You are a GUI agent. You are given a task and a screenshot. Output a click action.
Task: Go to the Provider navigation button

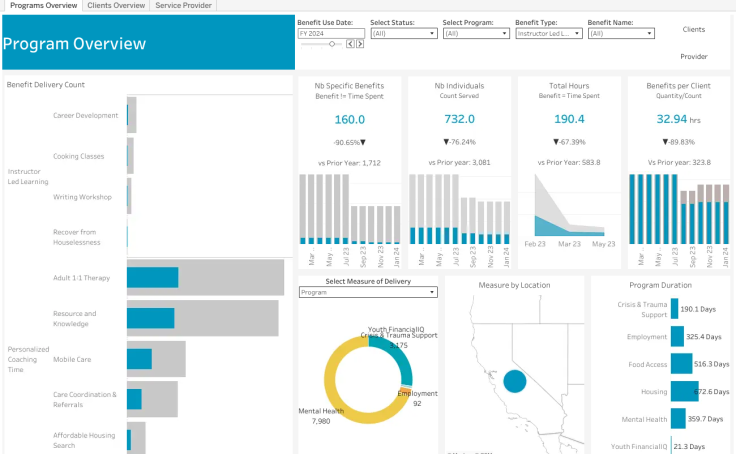coord(693,56)
